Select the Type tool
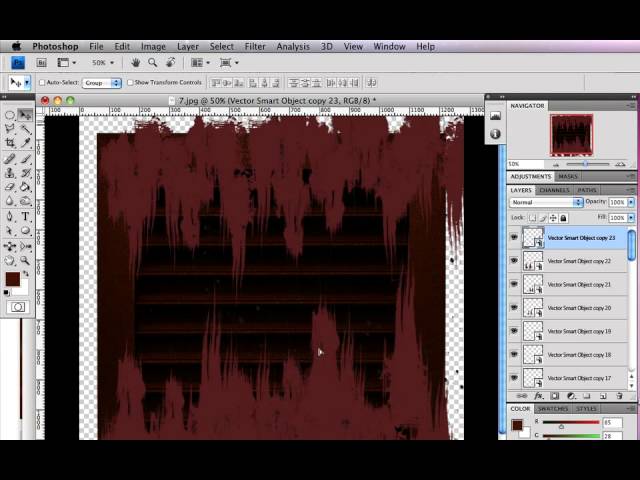The height and width of the screenshot is (480, 640). tap(25, 216)
